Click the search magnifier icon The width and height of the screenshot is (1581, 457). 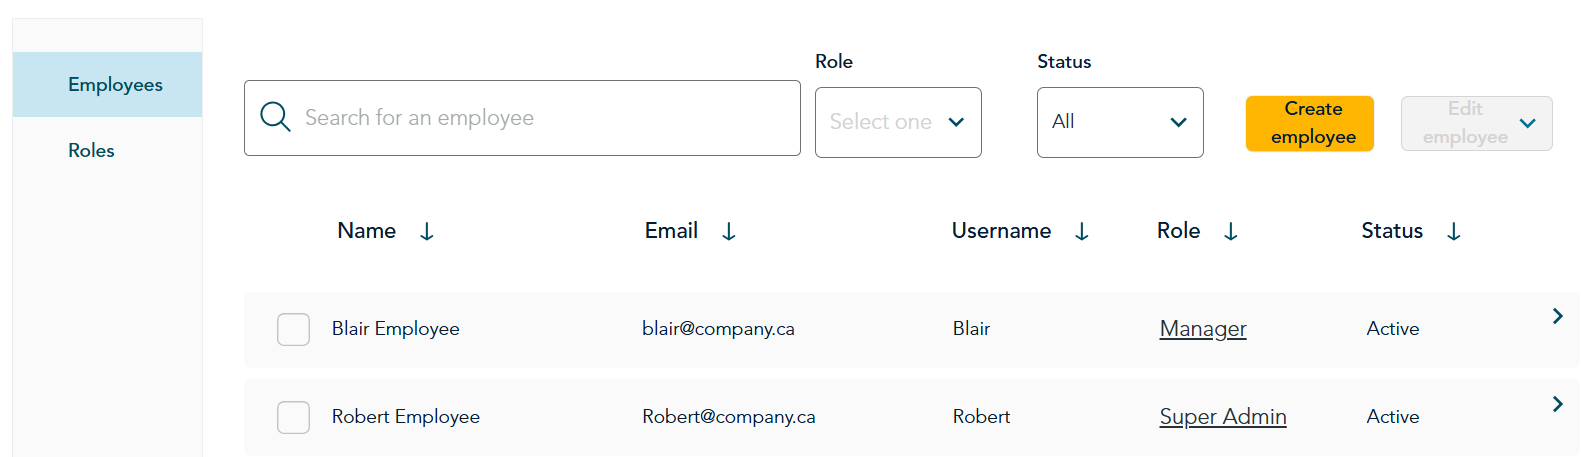click(275, 117)
